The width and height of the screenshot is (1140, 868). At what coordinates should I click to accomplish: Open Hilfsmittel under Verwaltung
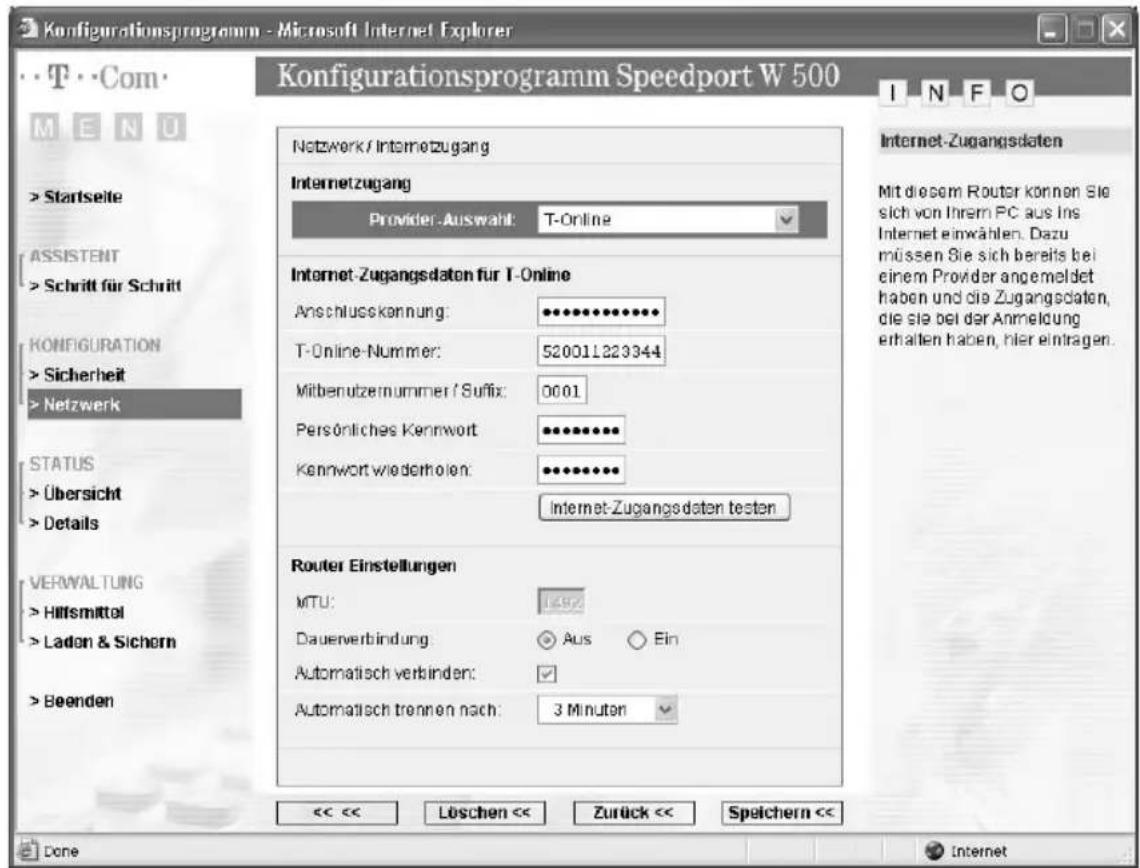[x=77, y=612]
